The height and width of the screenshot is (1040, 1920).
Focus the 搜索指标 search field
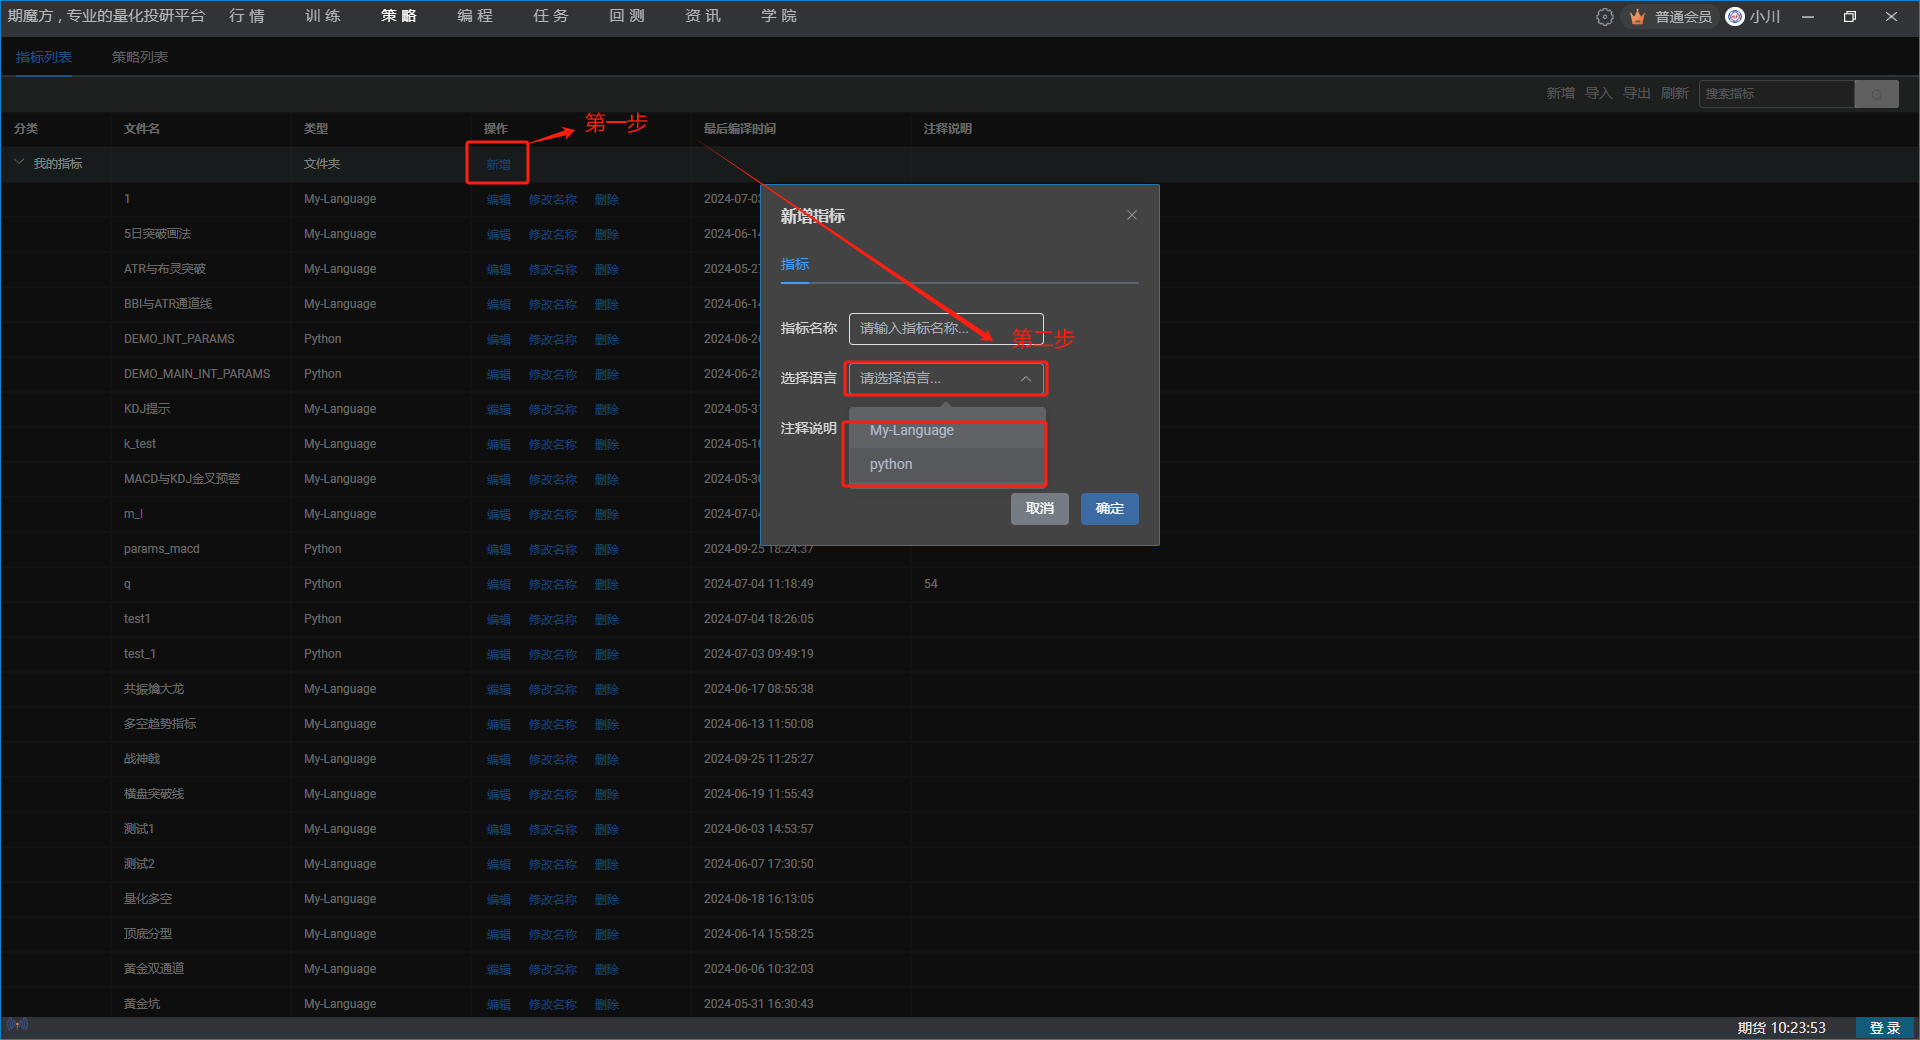click(x=1777, y=94)
